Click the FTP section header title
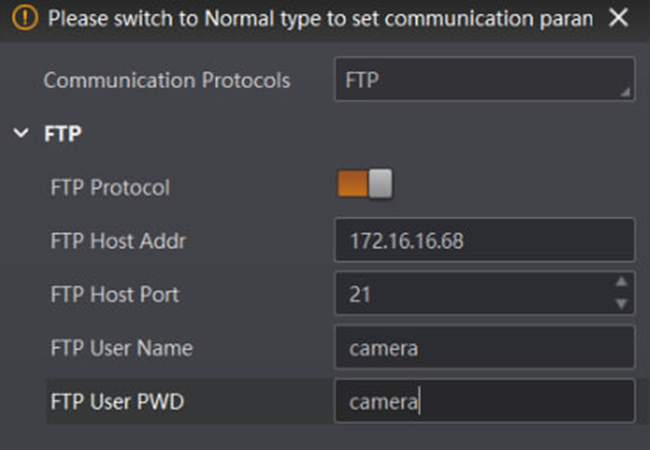 coord(63,134)
